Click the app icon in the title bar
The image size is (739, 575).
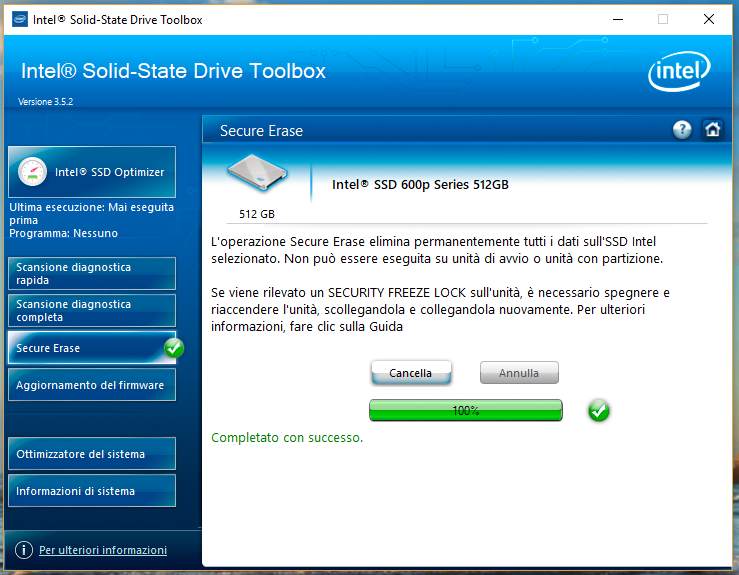click(19, 19)
